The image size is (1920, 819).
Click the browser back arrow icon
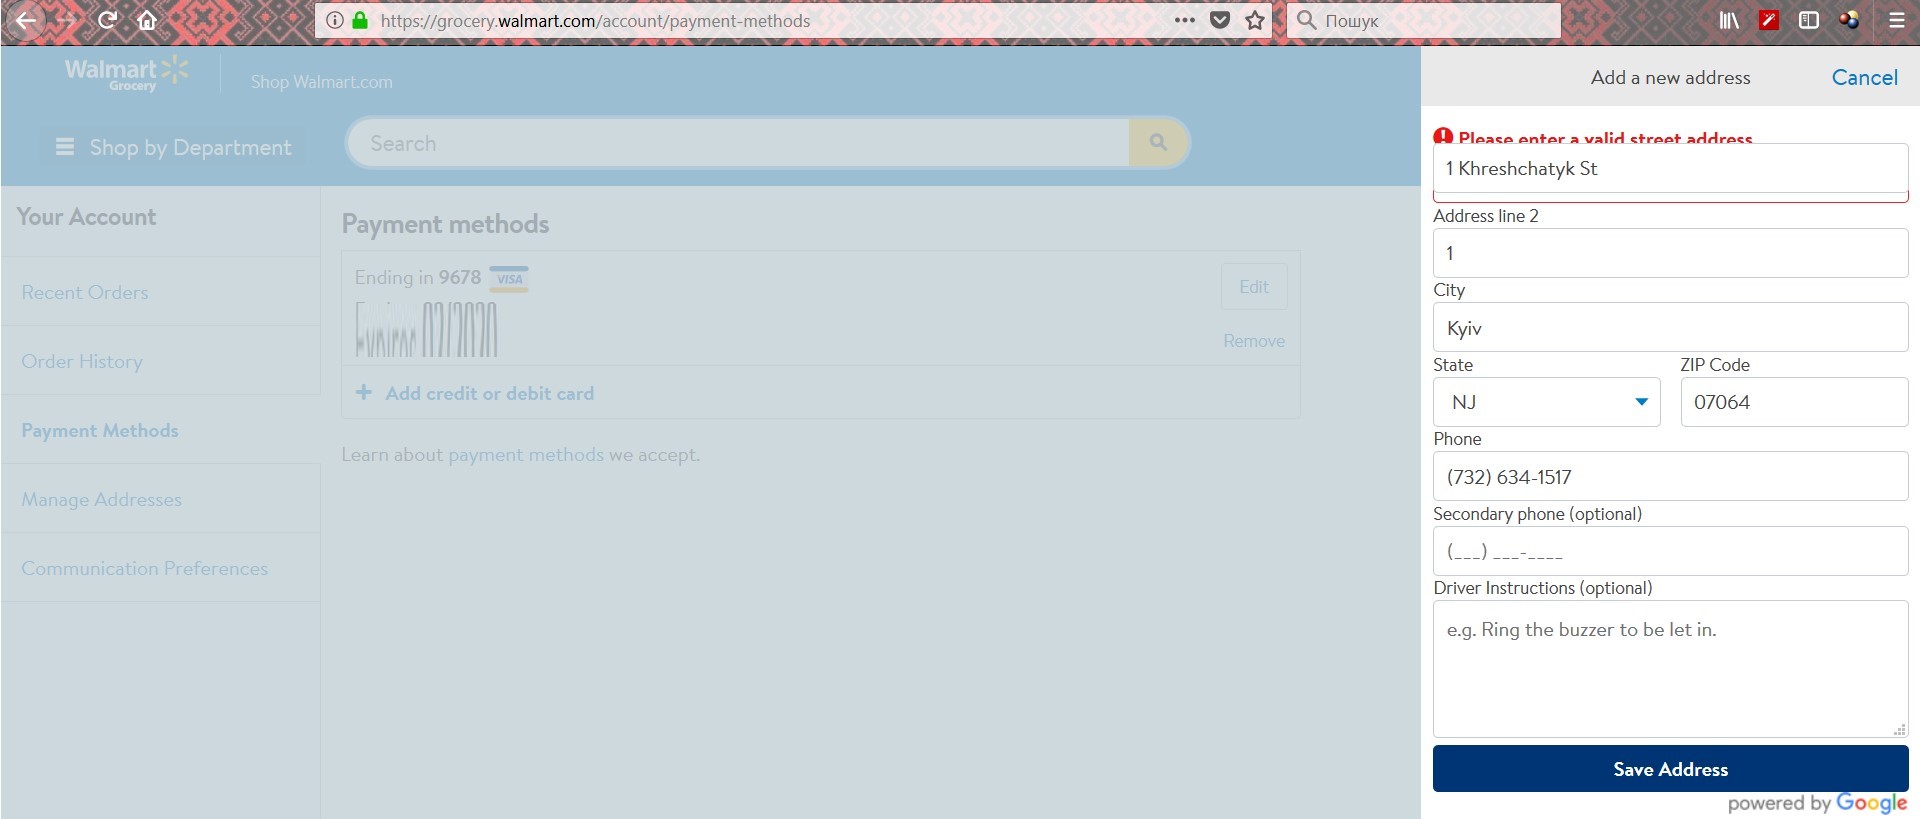[x=26, y=20]
